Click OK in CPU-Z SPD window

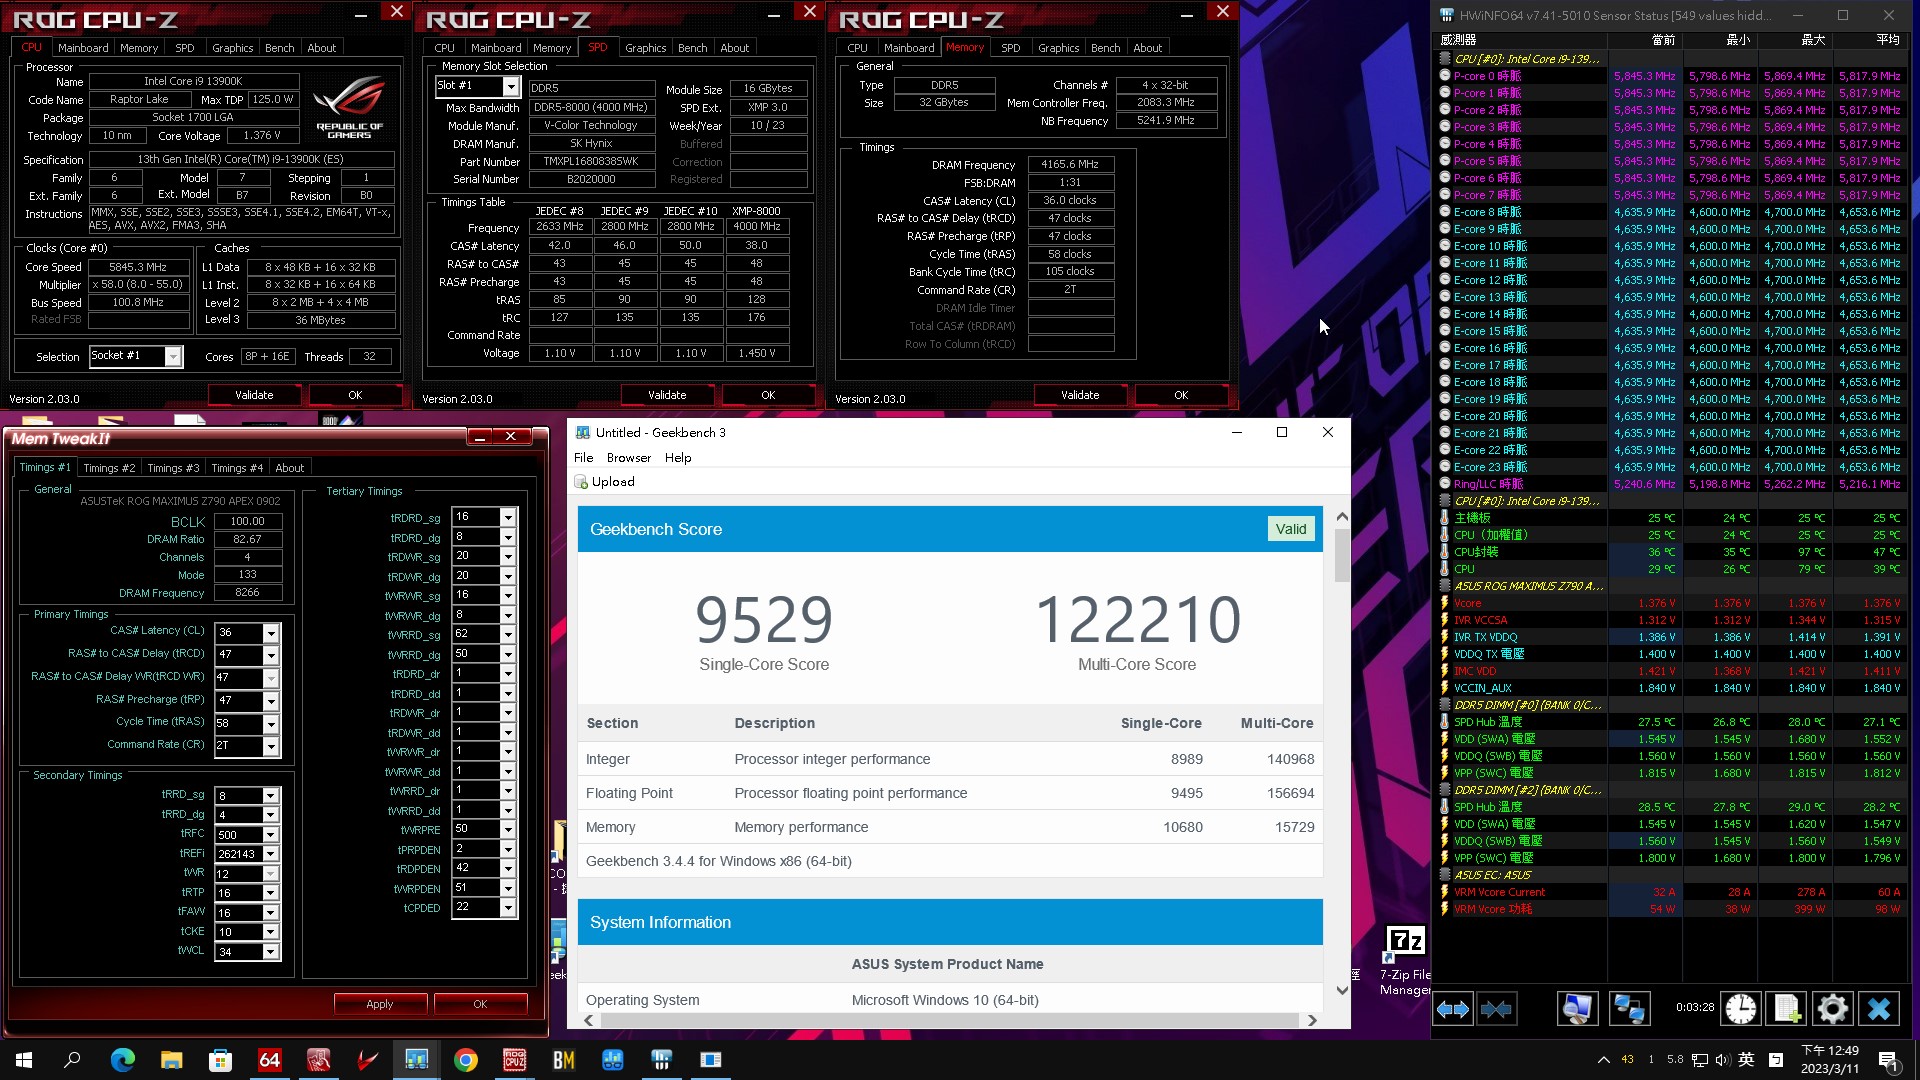tap(768, 395)
